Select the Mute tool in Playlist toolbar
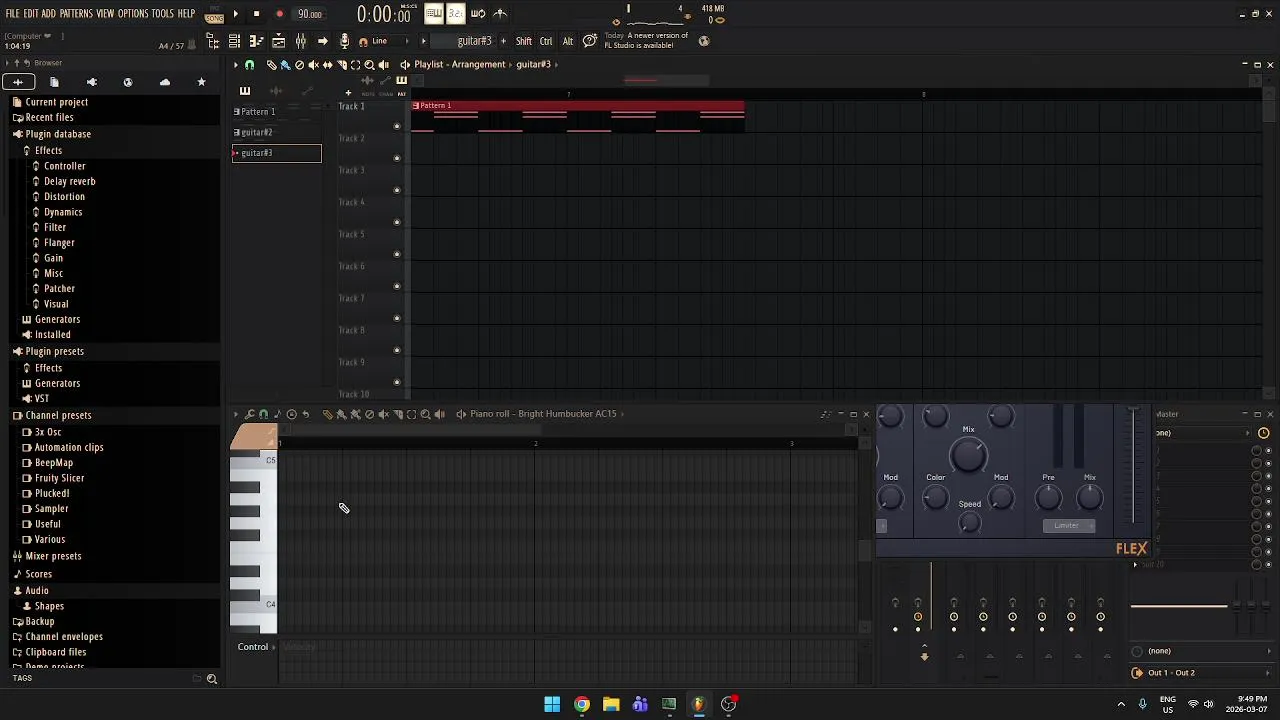 coord(313,65)
